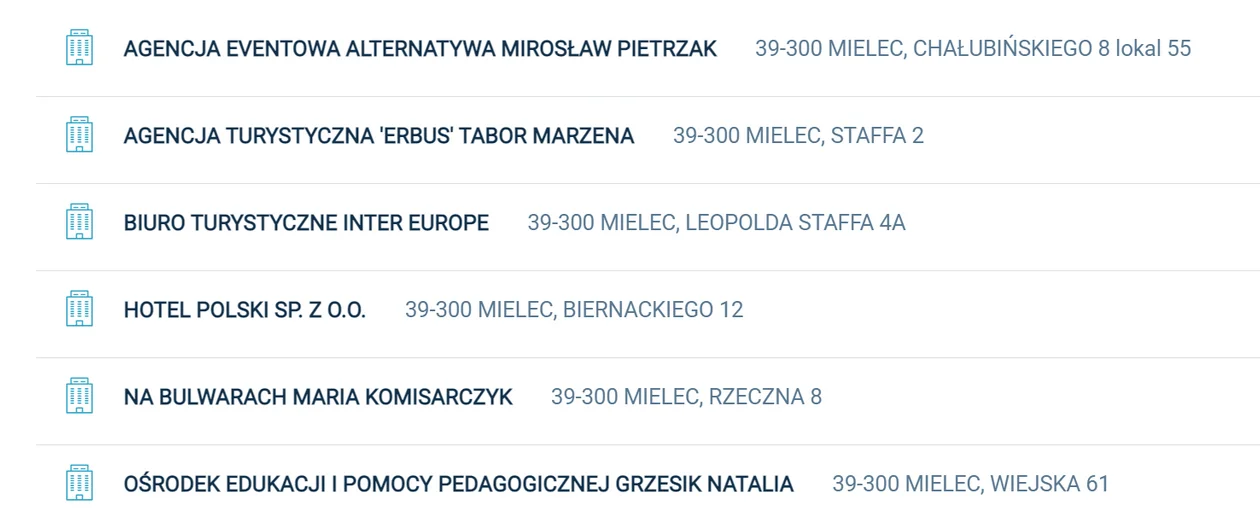This screenshot has width=1260, height=528.
Task: Click the Chałubińskiego 8 lokal 55 address
Action: pos(973,48)
